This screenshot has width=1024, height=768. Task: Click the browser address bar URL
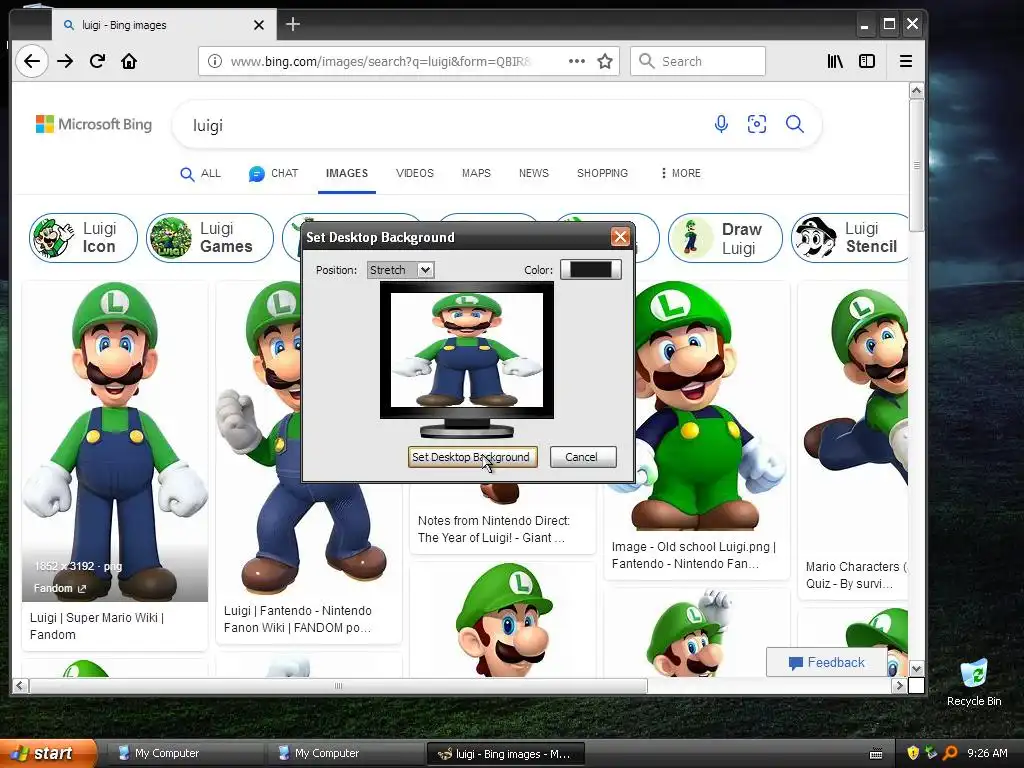382,61
